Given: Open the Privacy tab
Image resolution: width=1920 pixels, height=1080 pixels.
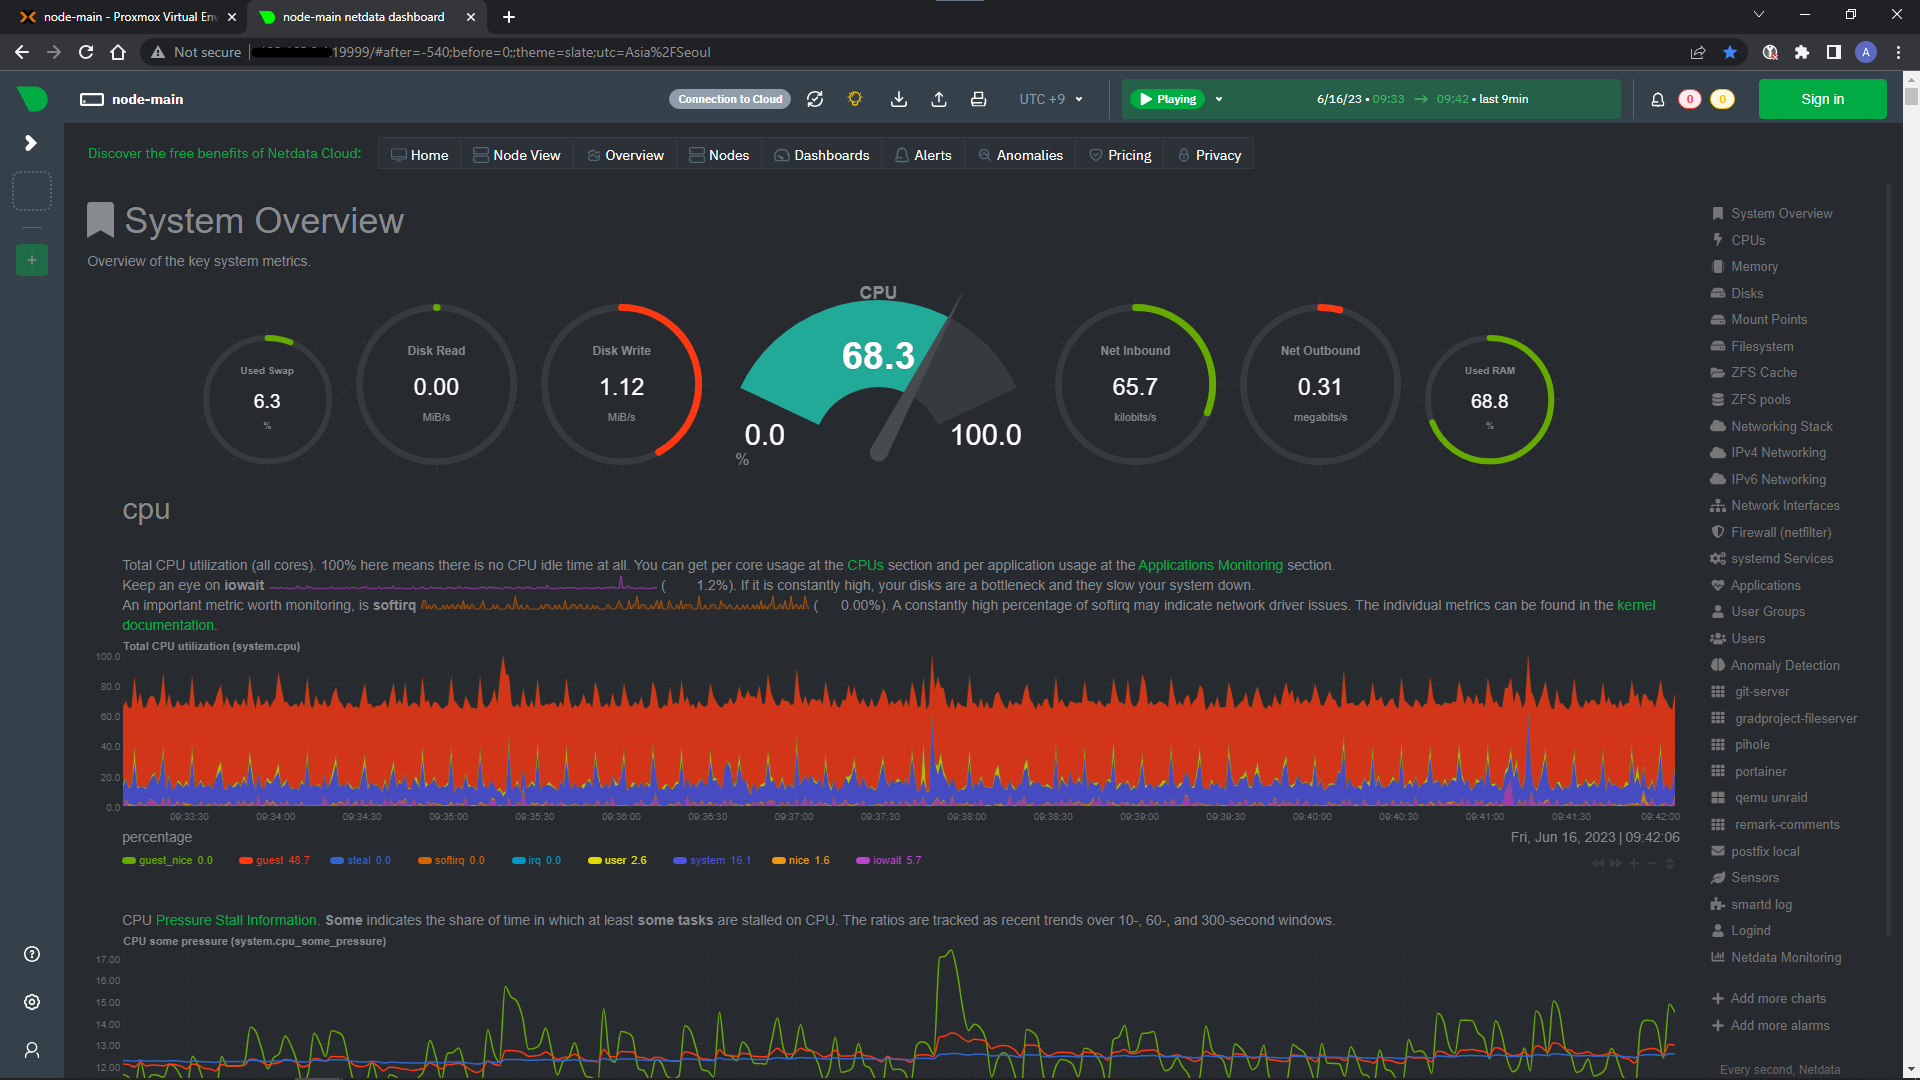Looking at the screenshot, I should click(x=1209, y=155).
